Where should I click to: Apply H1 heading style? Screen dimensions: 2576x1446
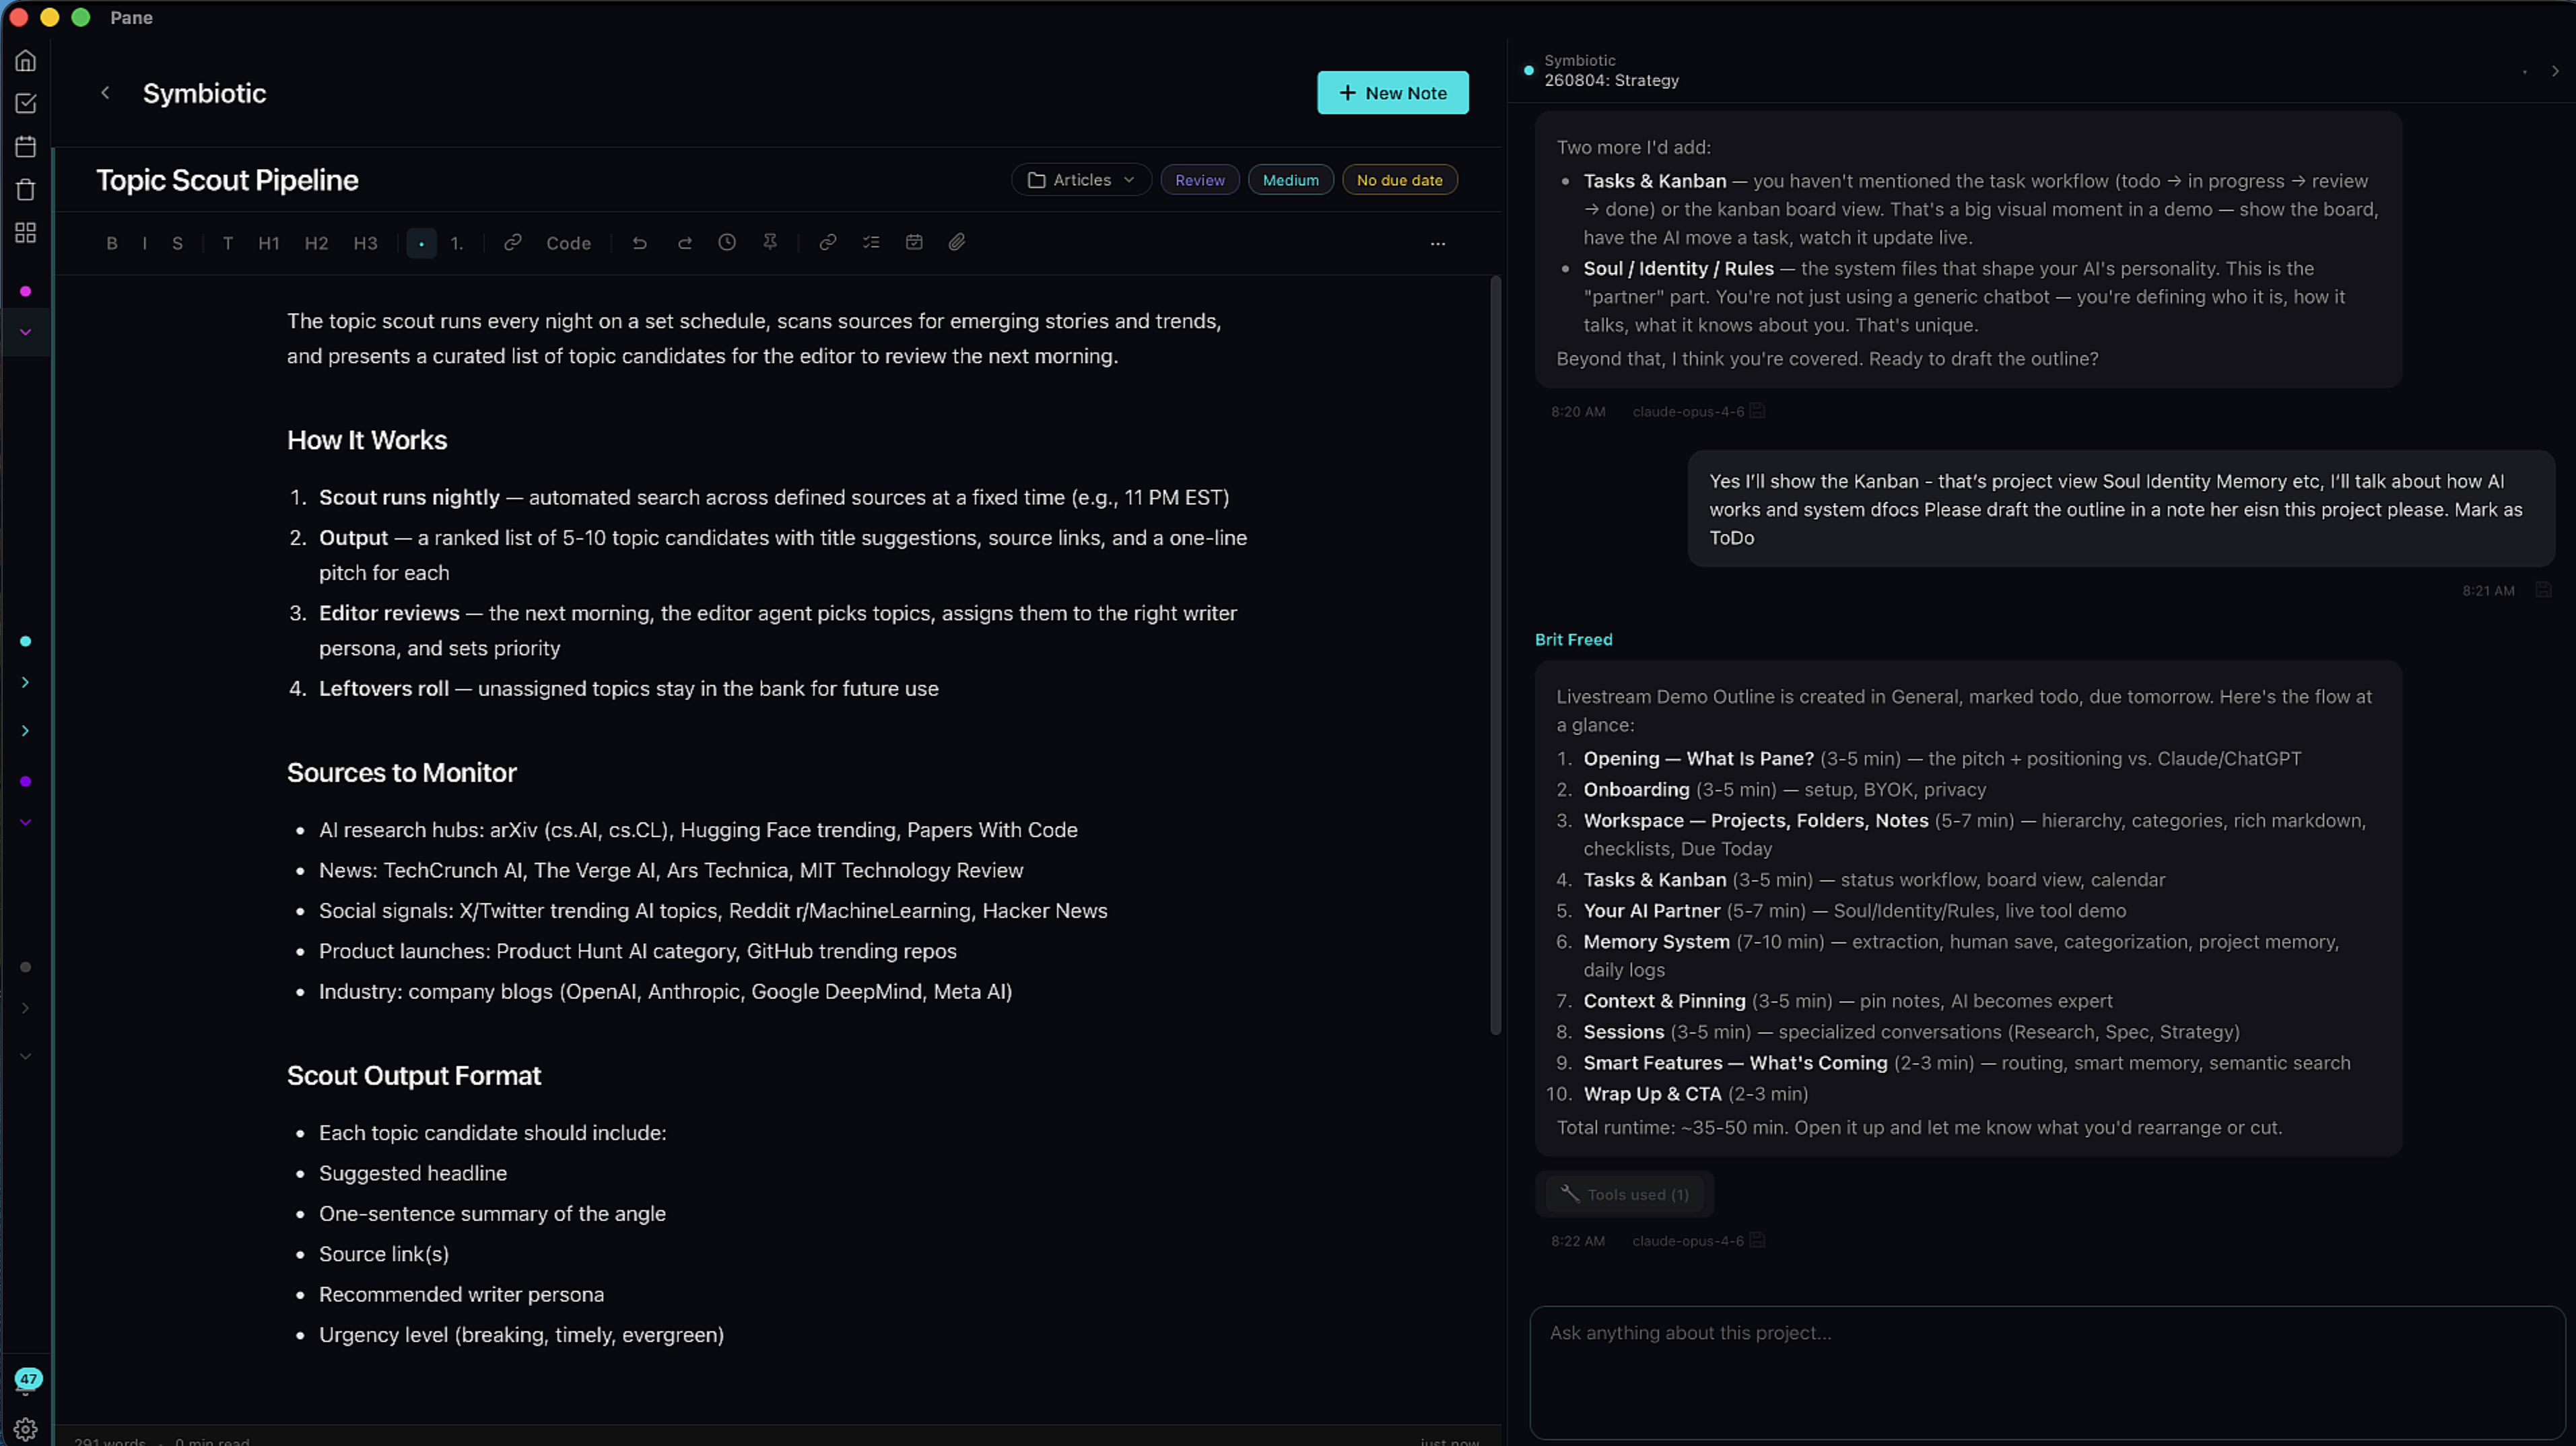coord(269,243)
